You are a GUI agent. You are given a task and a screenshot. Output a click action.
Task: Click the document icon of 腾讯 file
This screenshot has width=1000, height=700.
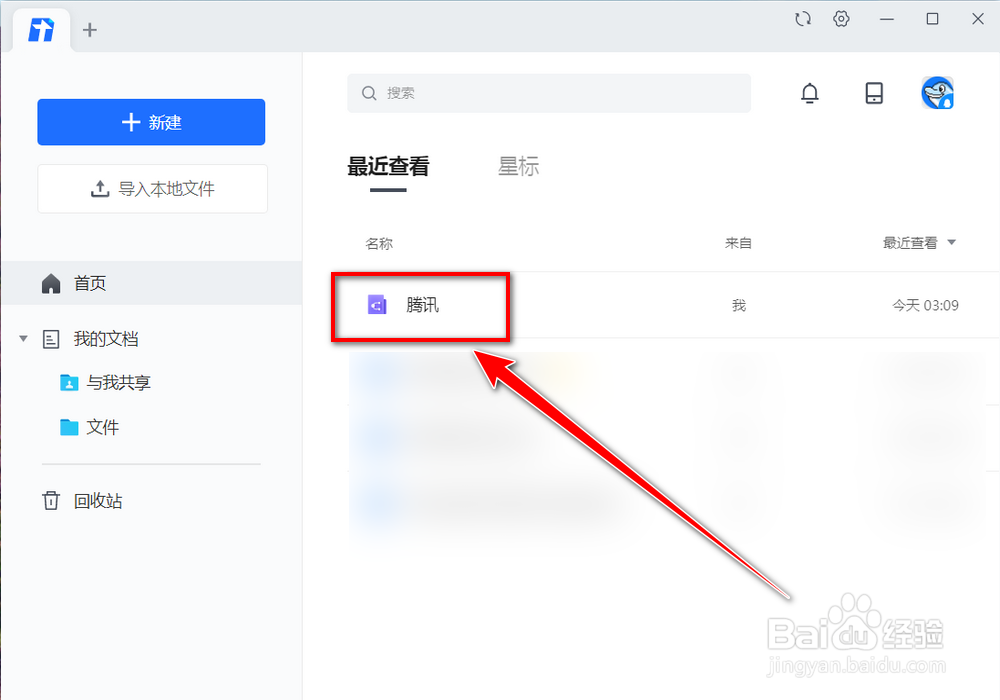376,306
